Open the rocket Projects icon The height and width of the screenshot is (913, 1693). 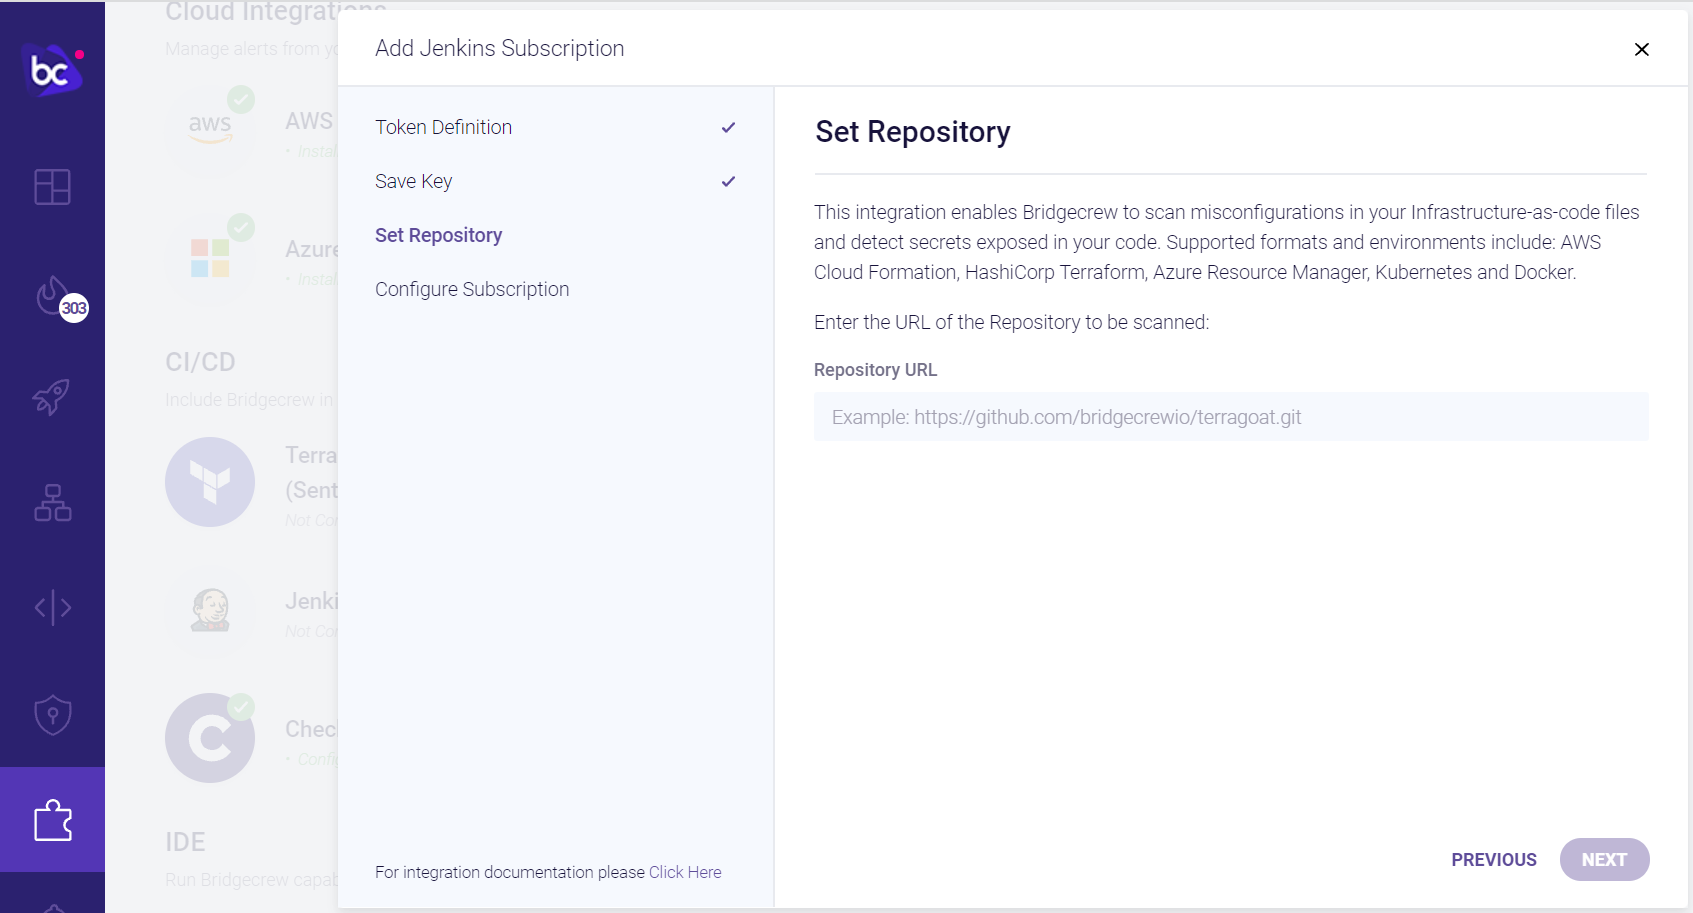[52, 397]
